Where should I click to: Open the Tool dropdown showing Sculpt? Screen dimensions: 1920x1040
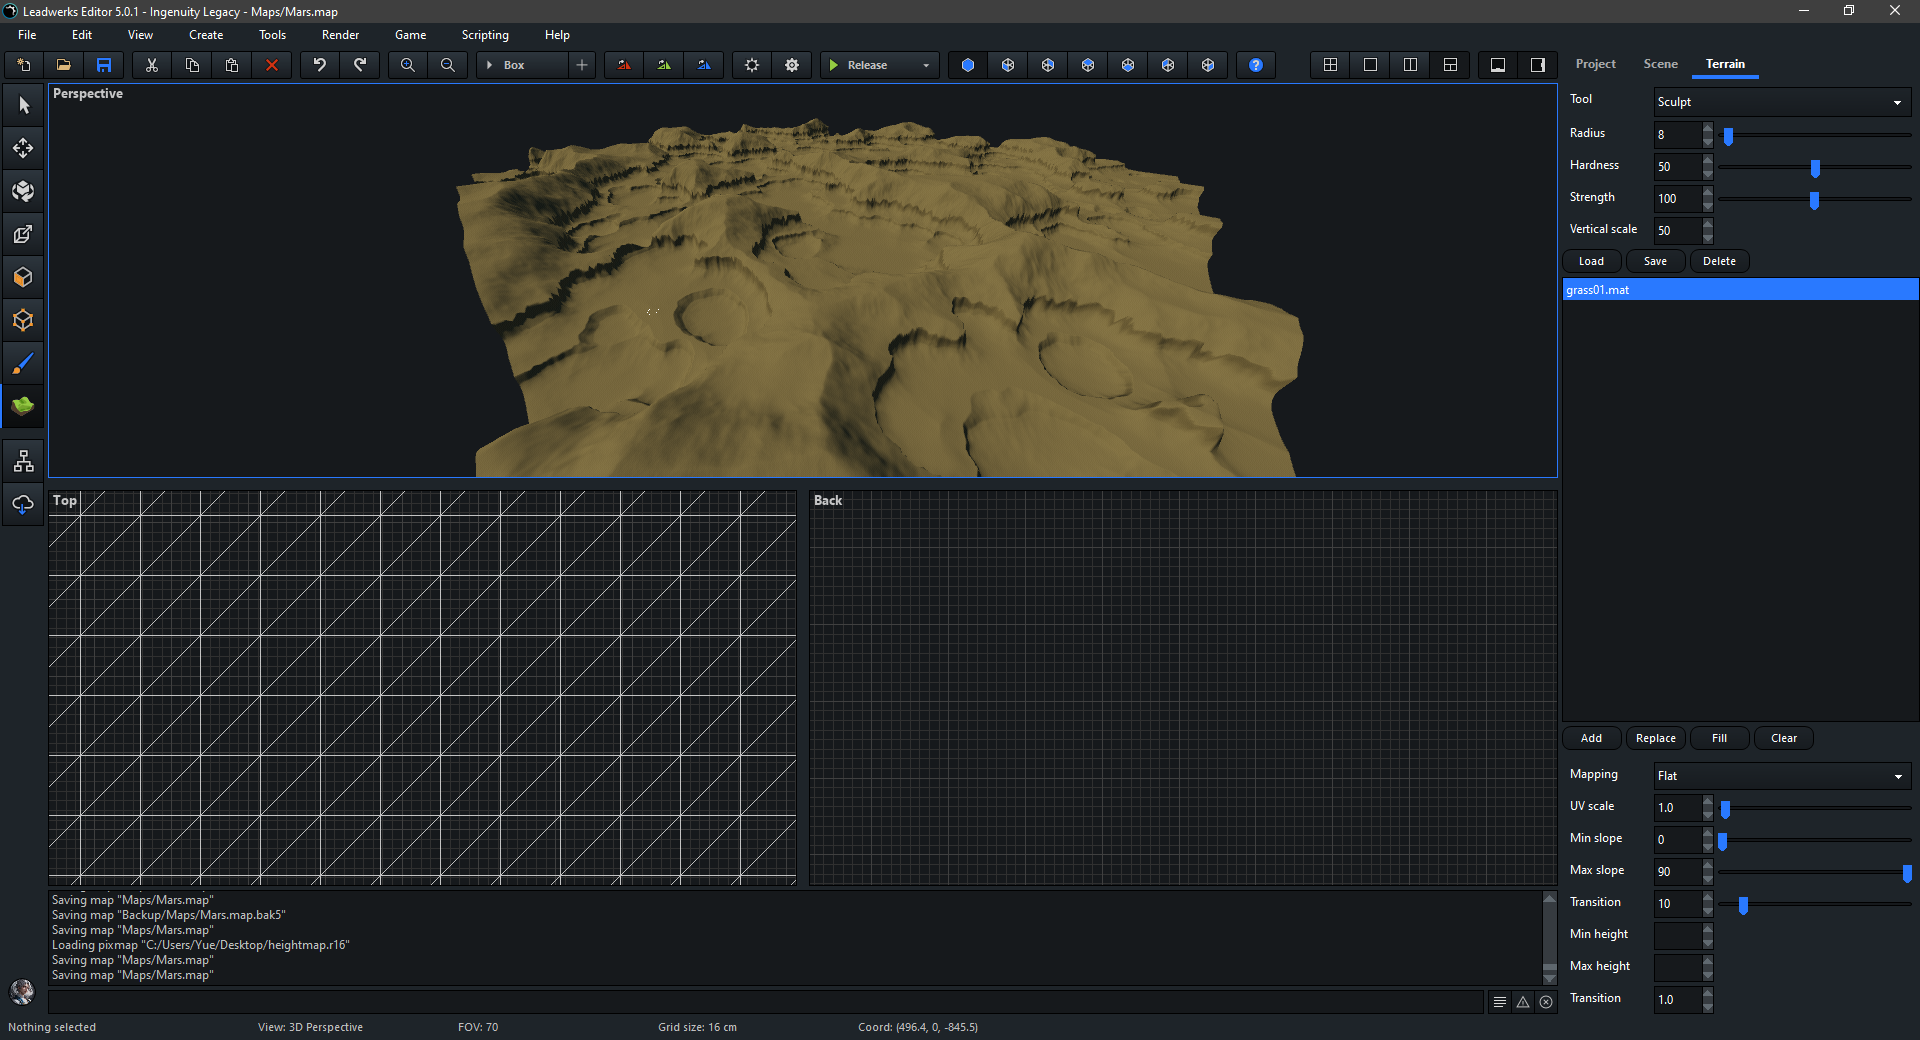tap(1782, 102)
